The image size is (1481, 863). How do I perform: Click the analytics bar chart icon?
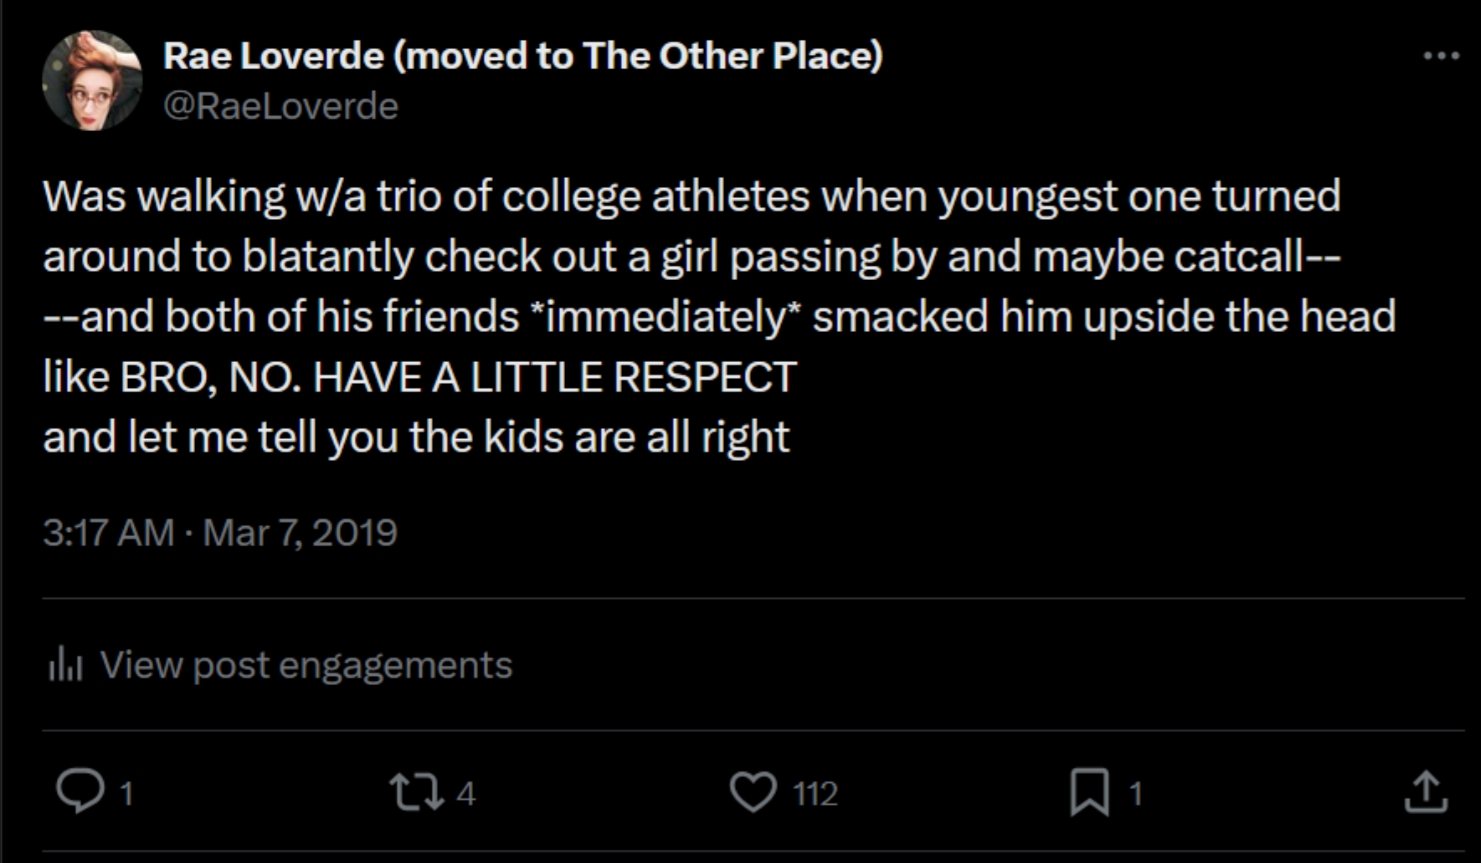65,664
